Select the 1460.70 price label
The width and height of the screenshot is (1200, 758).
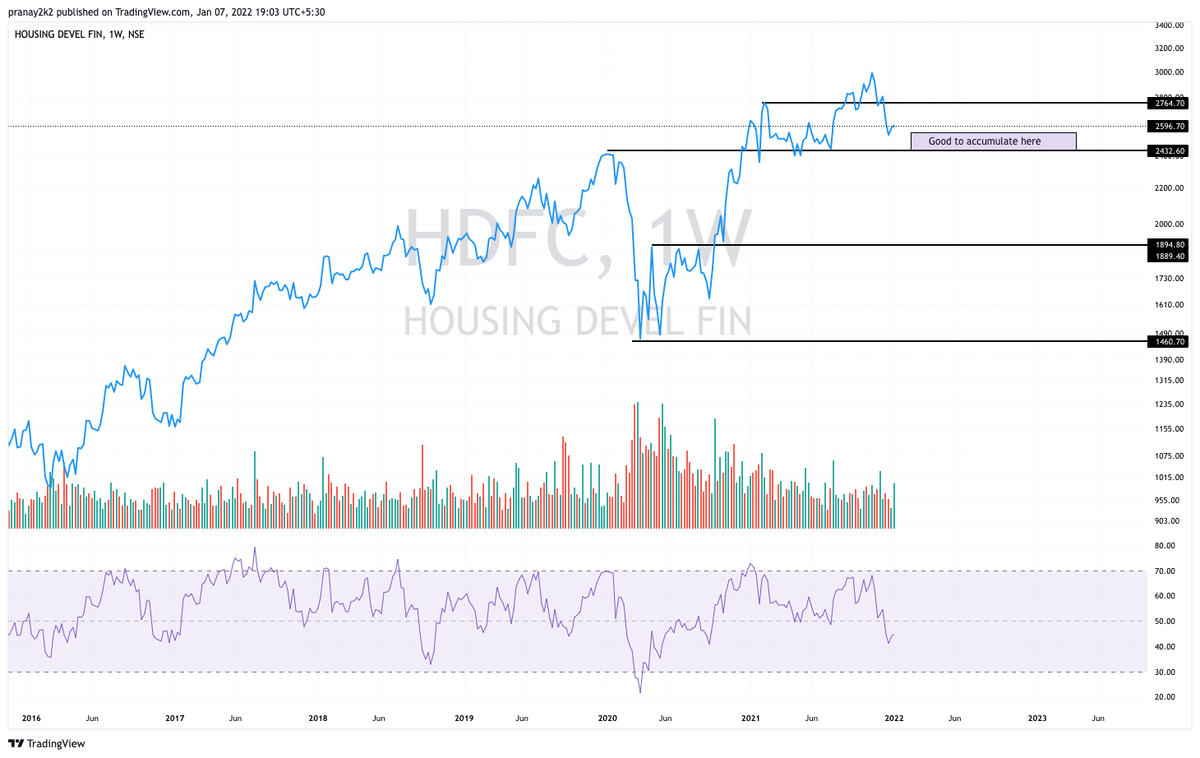point(1168,341)
